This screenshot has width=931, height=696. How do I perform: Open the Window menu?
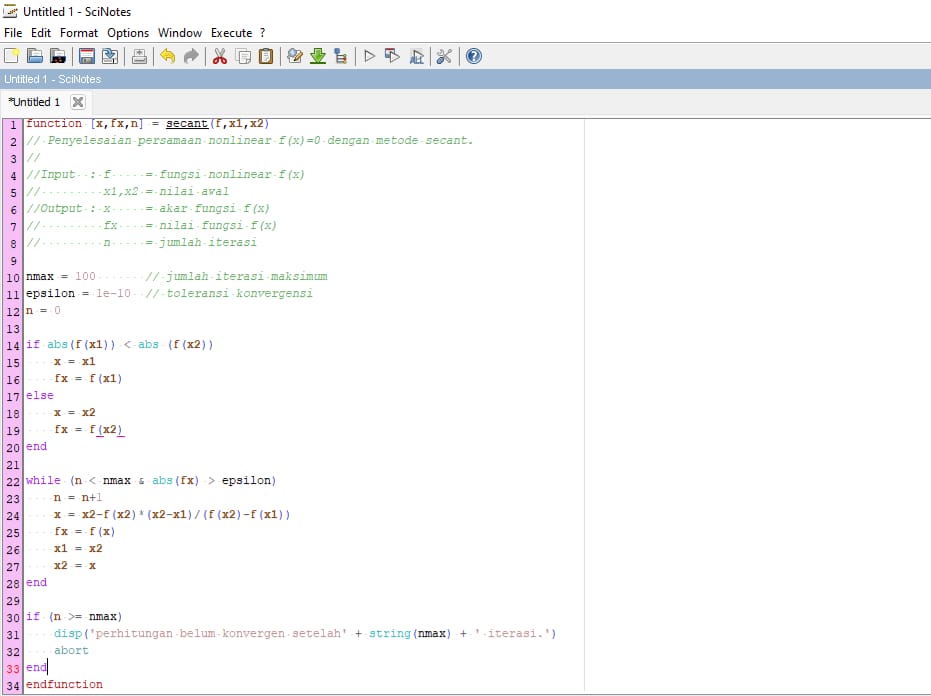[180, 33]
